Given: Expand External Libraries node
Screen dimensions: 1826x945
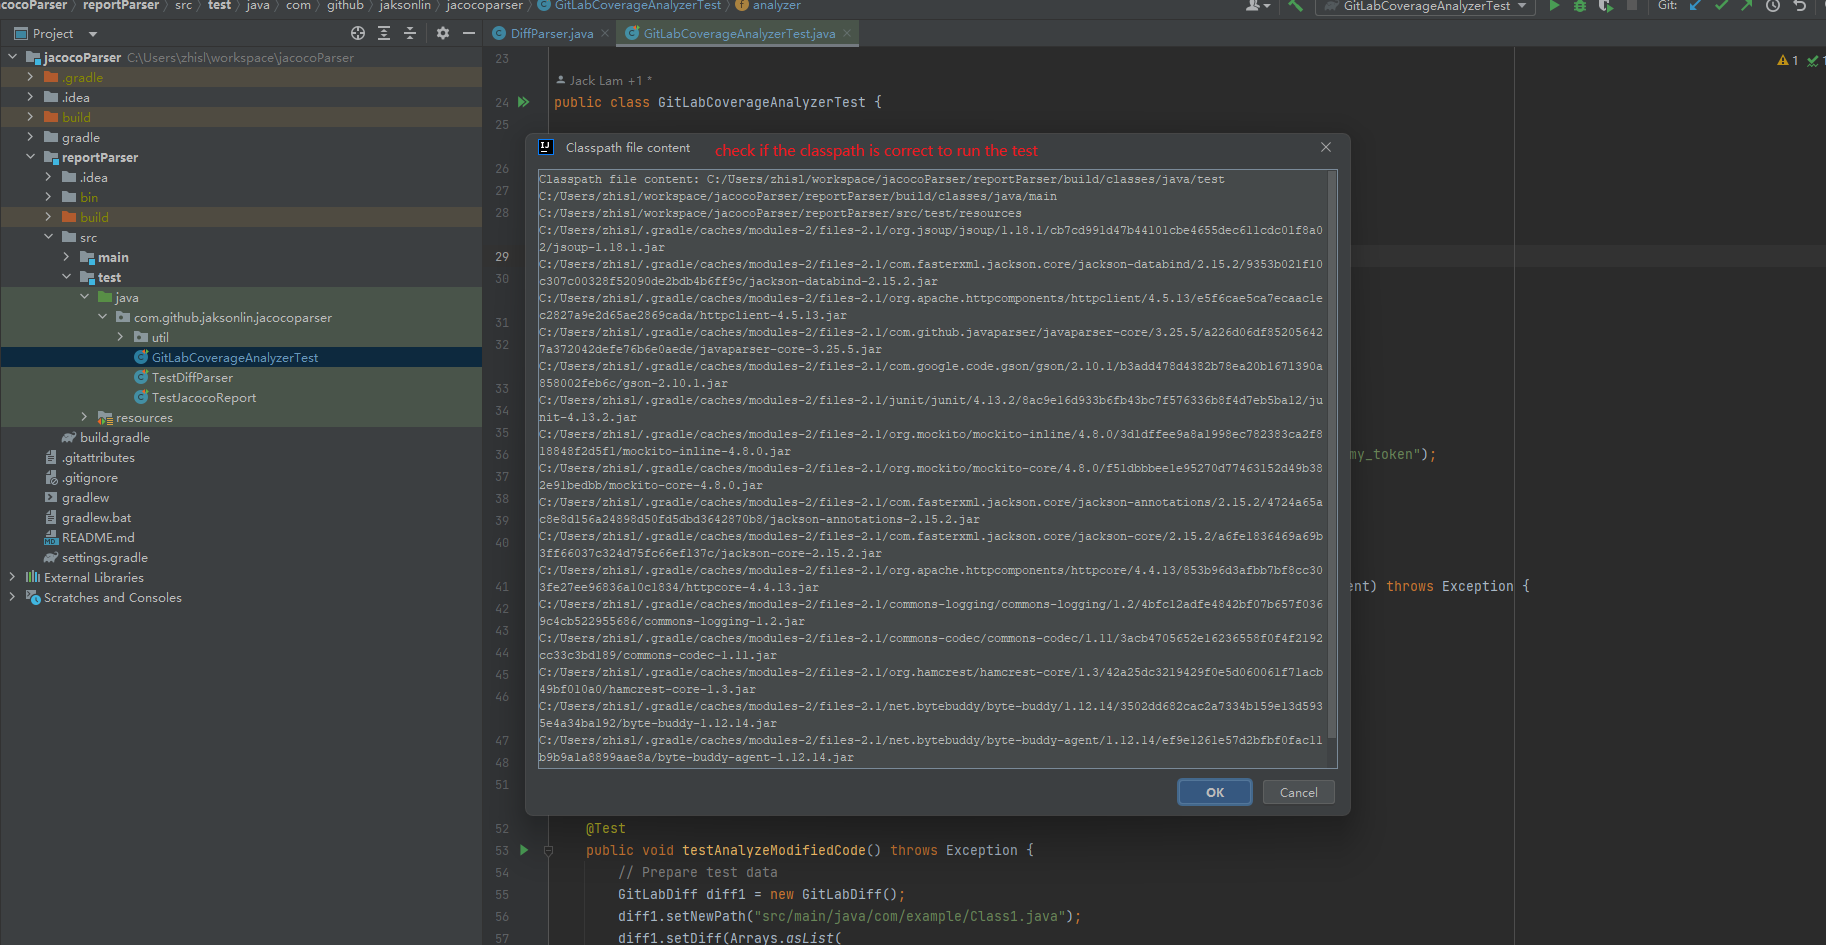Looking at the screenshot, I should 12,577.
